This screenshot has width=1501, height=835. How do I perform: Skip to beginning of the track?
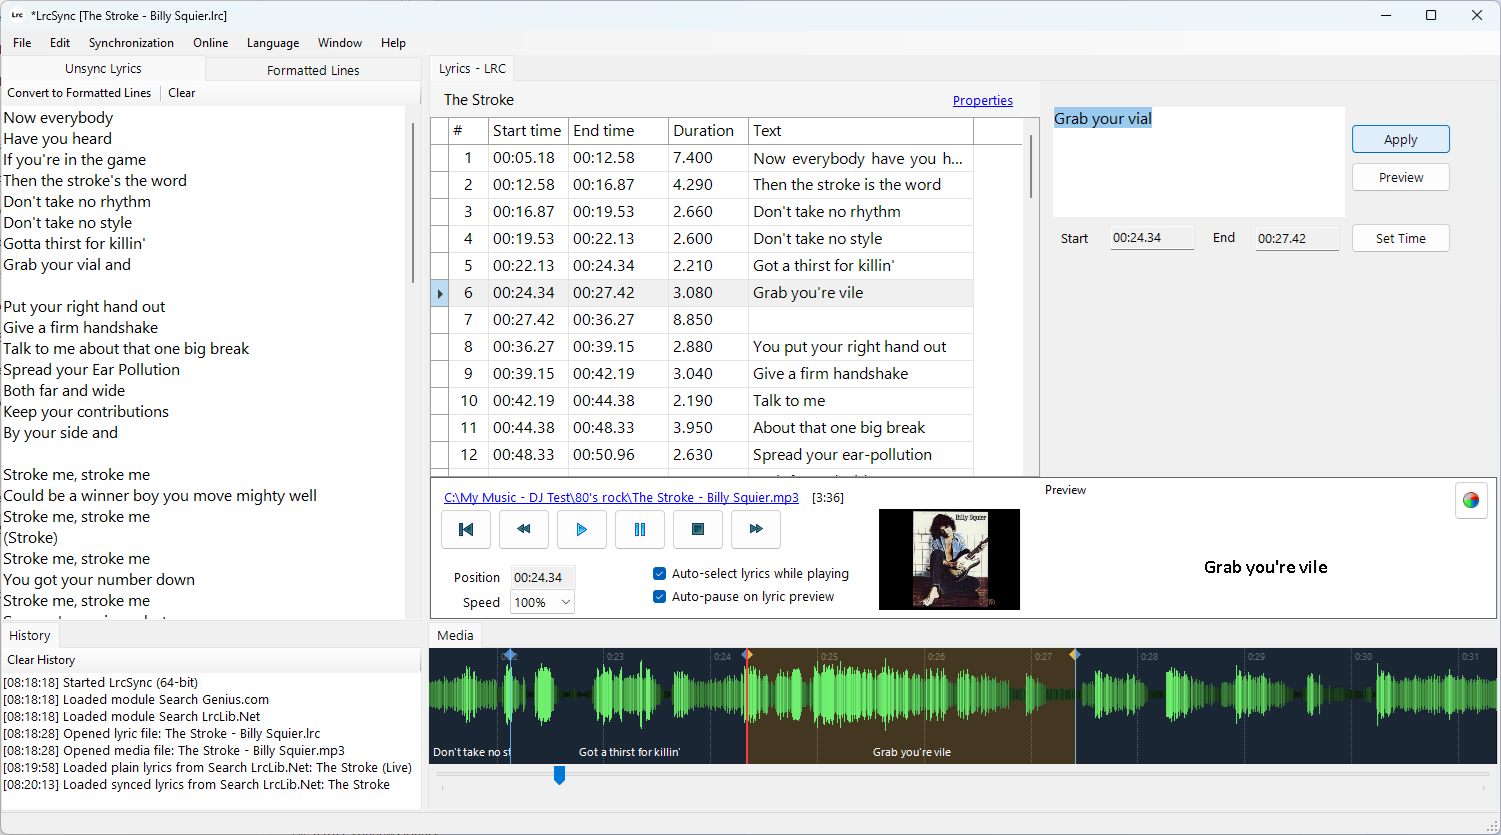pyautogui.click(x=466, y=529)
